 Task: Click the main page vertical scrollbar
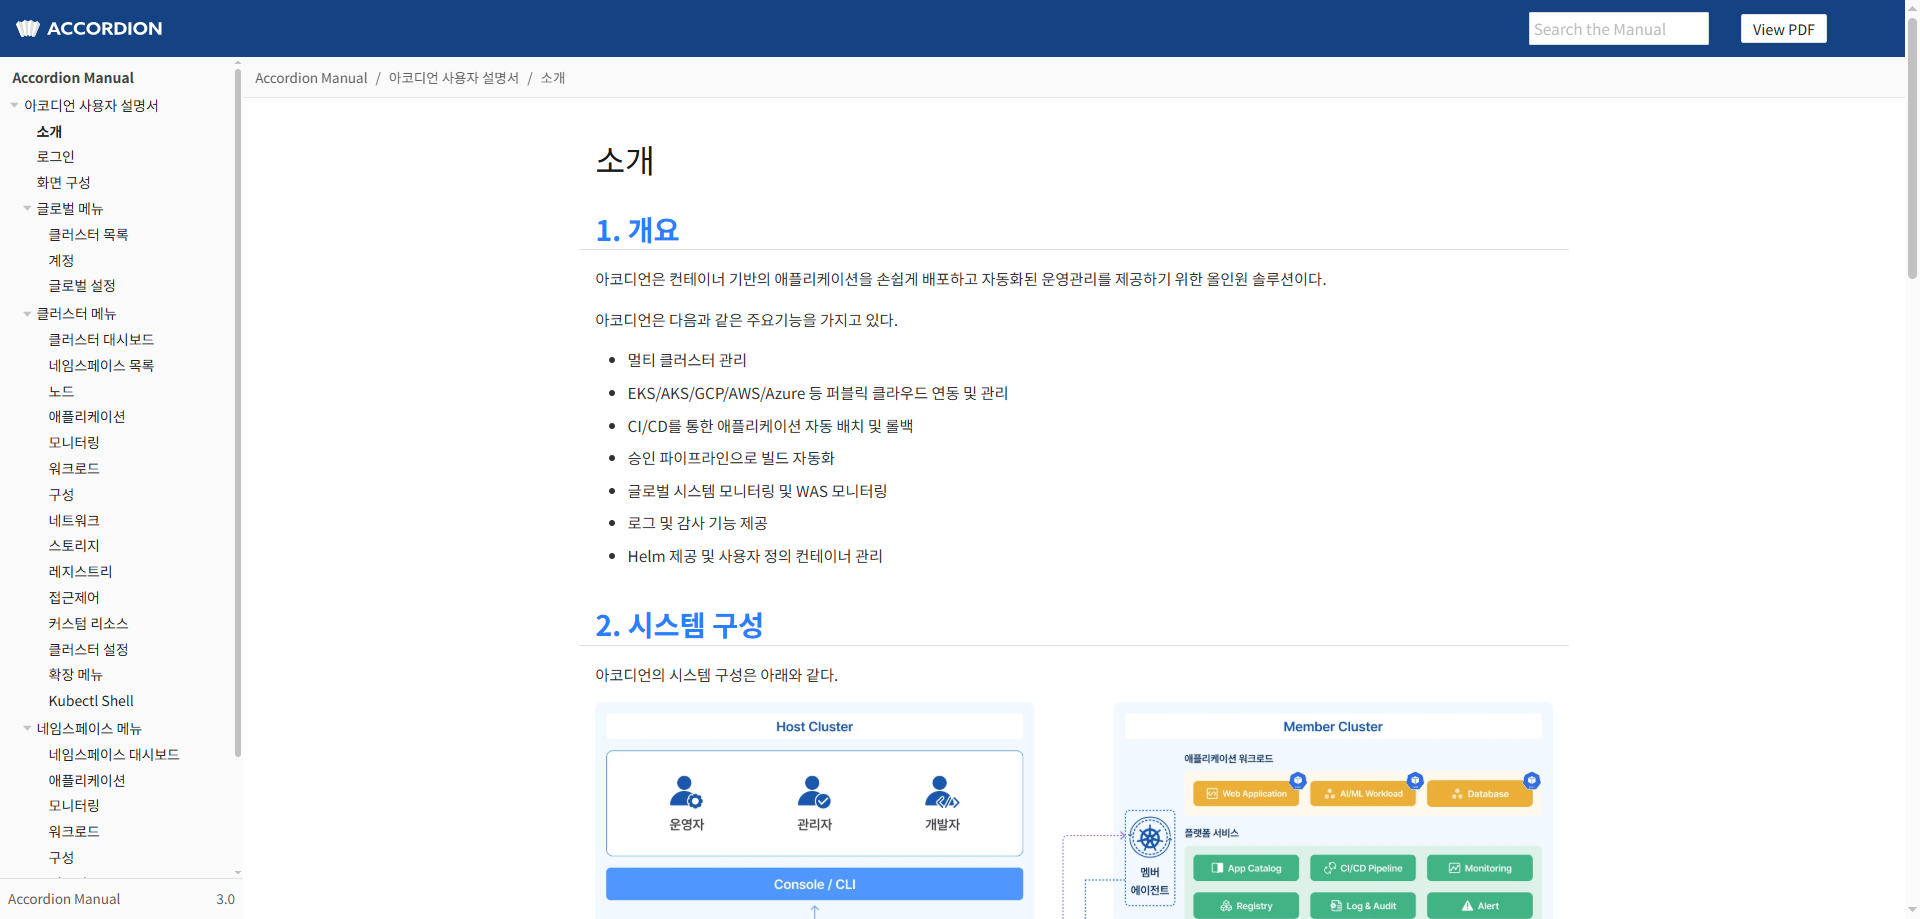[x=1912, y=150]
